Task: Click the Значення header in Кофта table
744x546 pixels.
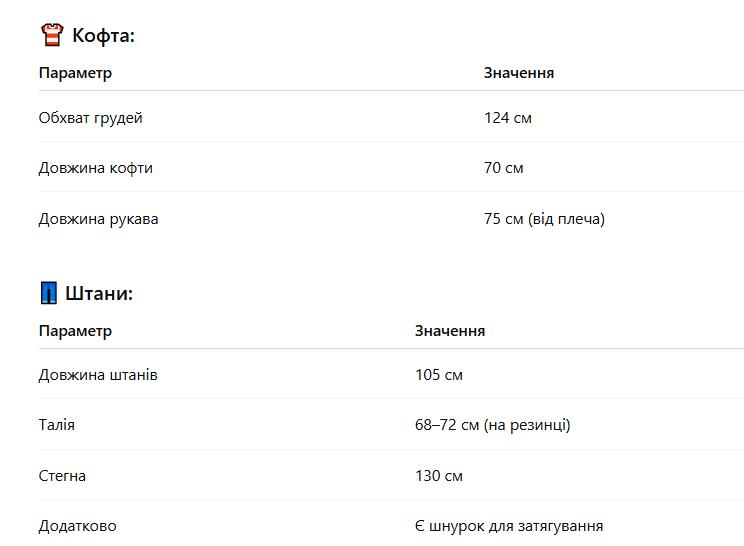Action: coord(519,73)
